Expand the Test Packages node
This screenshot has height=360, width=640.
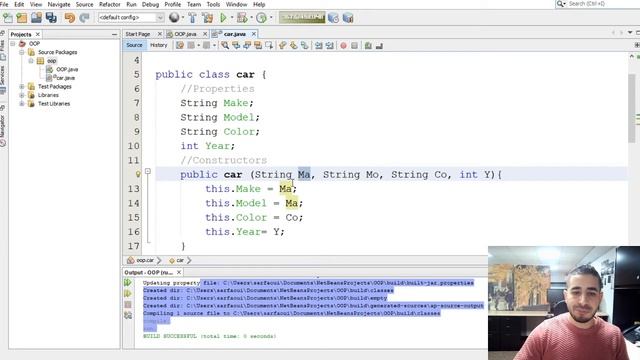point(22,87)
